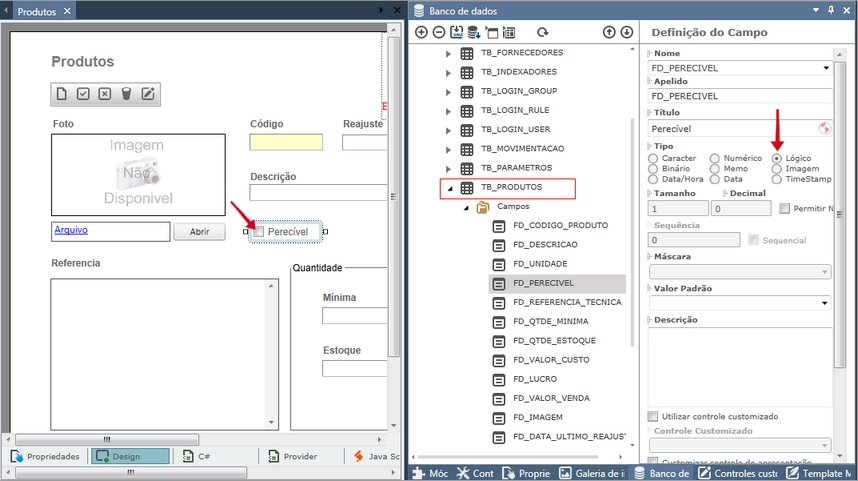Click the new document icon in Produtos form

coord(62,94)
